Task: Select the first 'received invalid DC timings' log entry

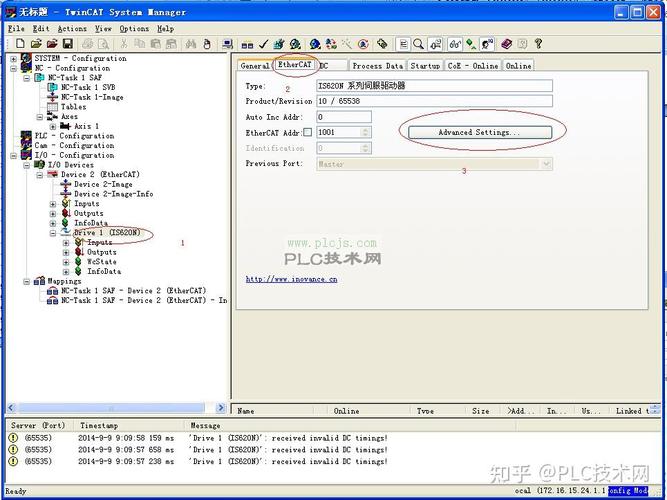Action: (x=288, y=438)
